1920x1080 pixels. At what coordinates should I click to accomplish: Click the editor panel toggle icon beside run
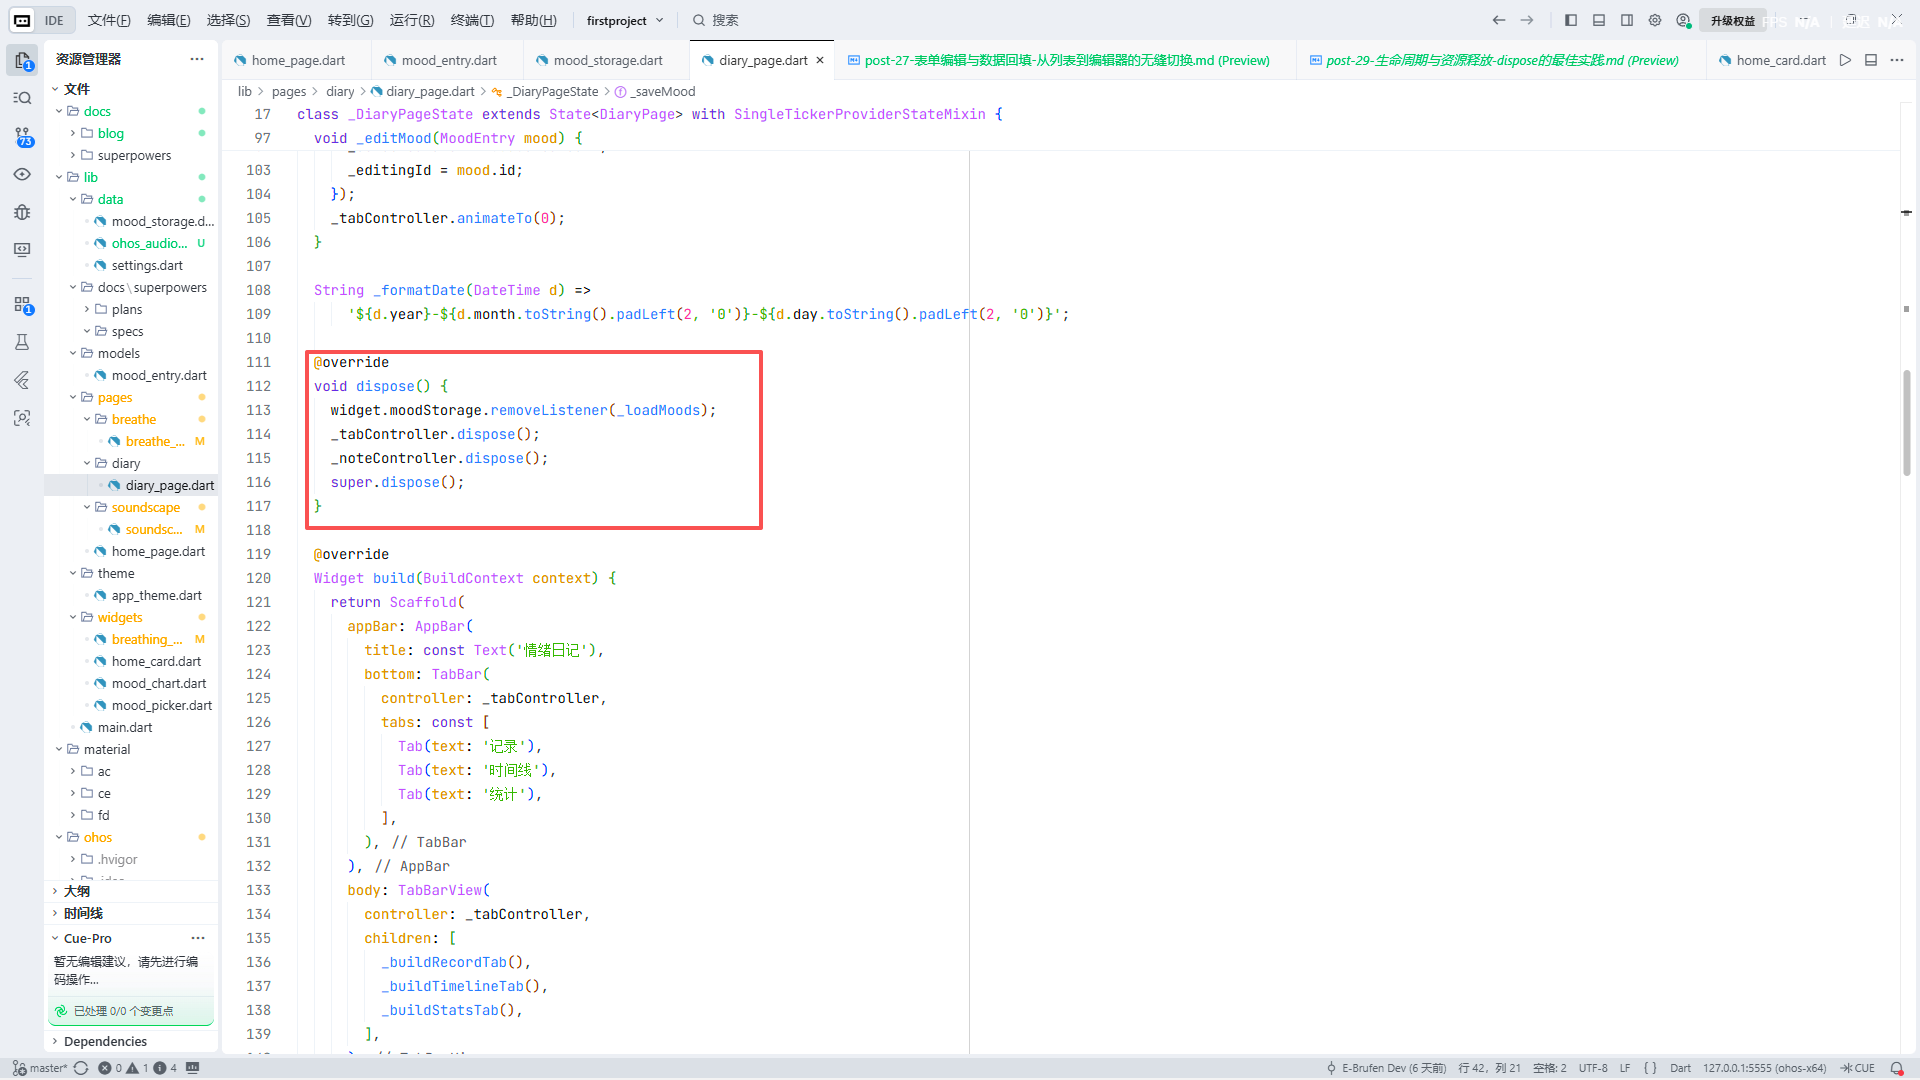1871,60
